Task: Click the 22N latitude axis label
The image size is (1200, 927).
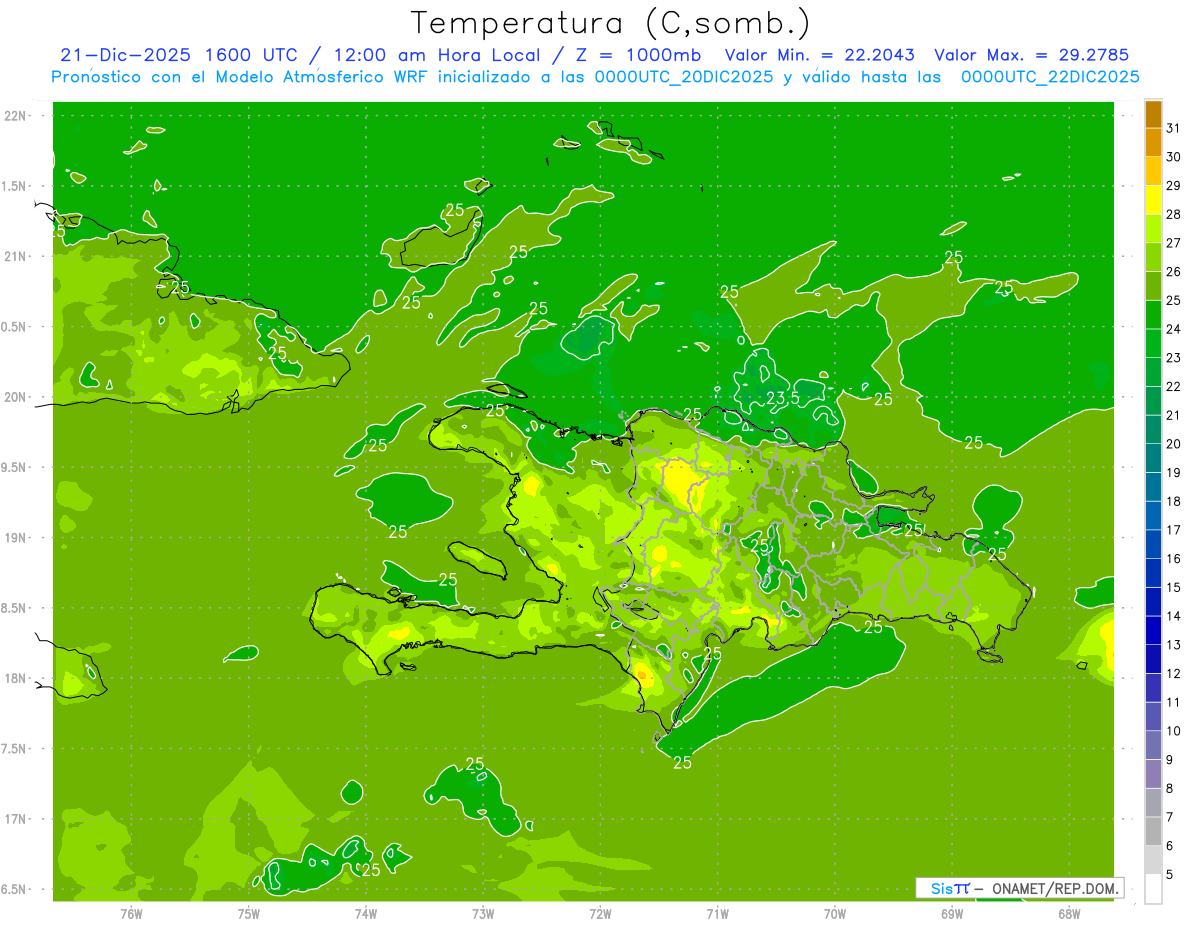Action: [15, 116]
